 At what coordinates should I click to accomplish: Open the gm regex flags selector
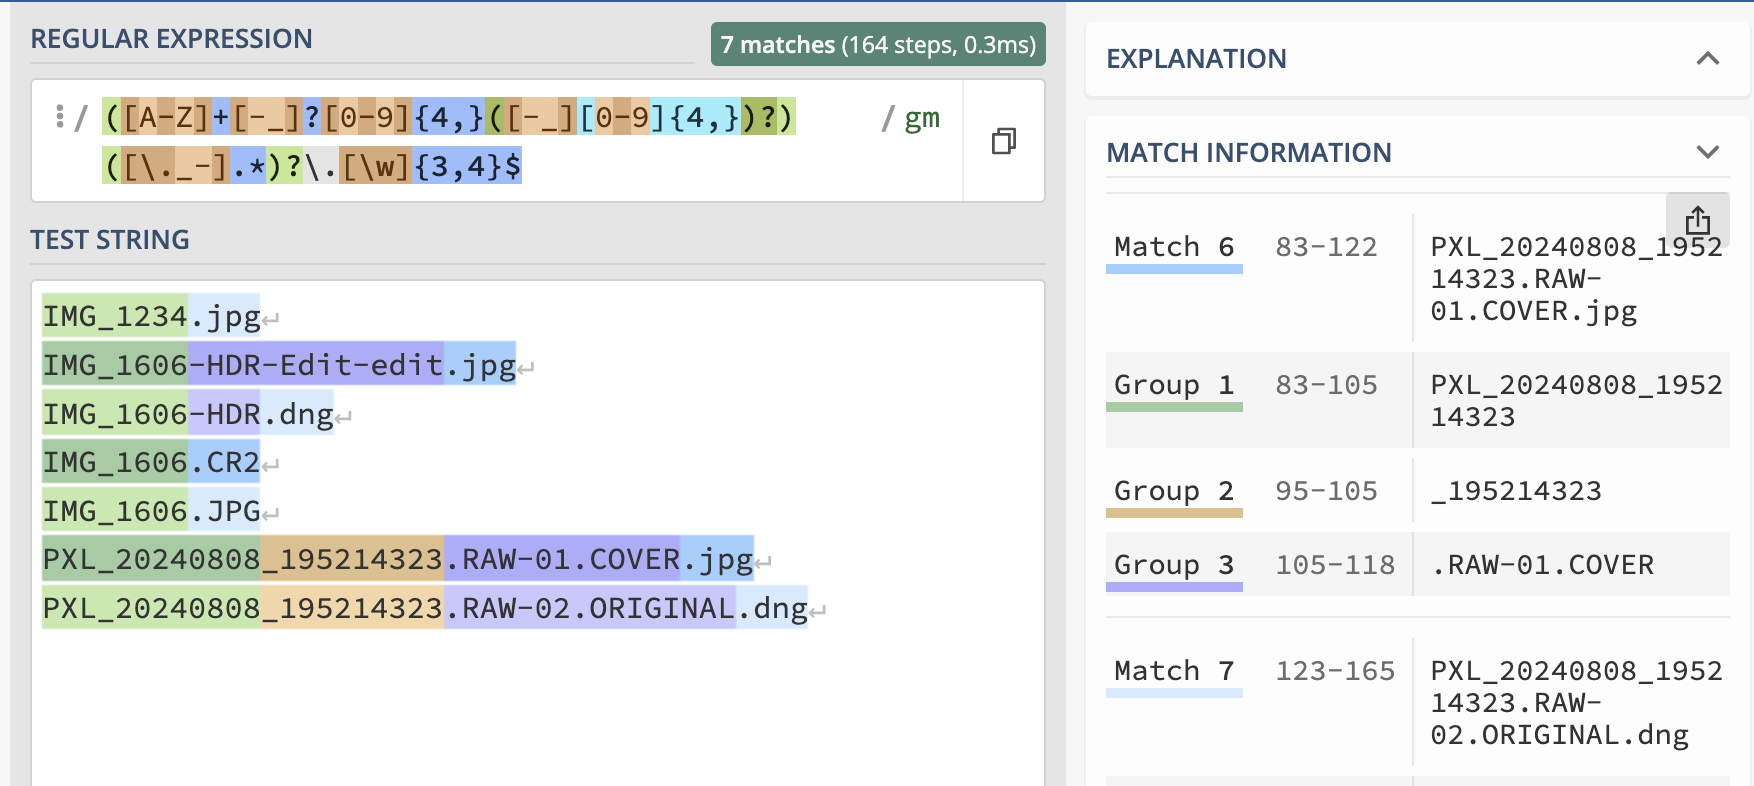point(922,118)
